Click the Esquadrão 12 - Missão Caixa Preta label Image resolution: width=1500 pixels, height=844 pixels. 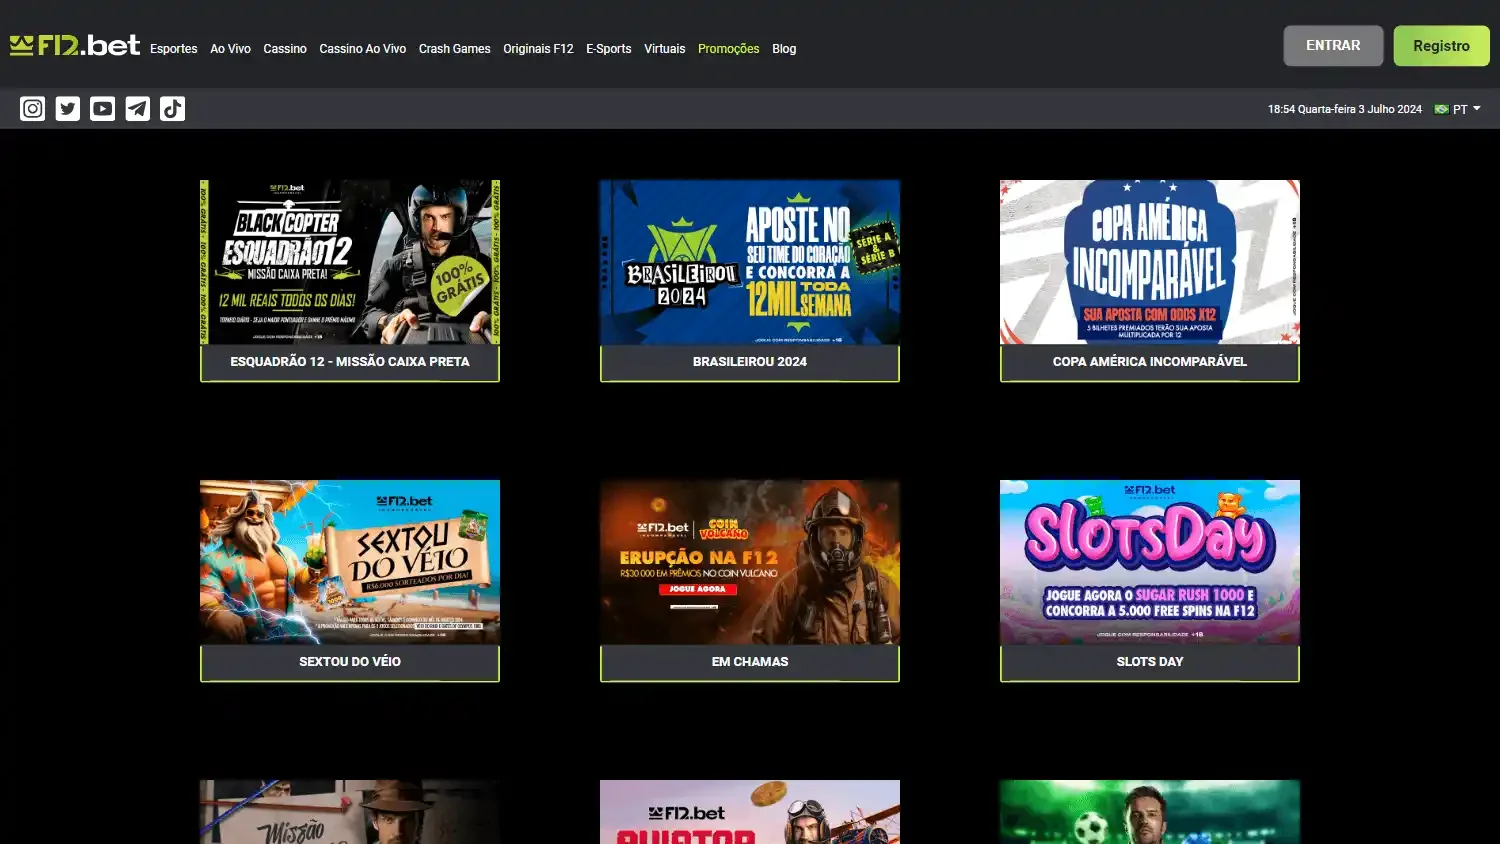[350, 362]
